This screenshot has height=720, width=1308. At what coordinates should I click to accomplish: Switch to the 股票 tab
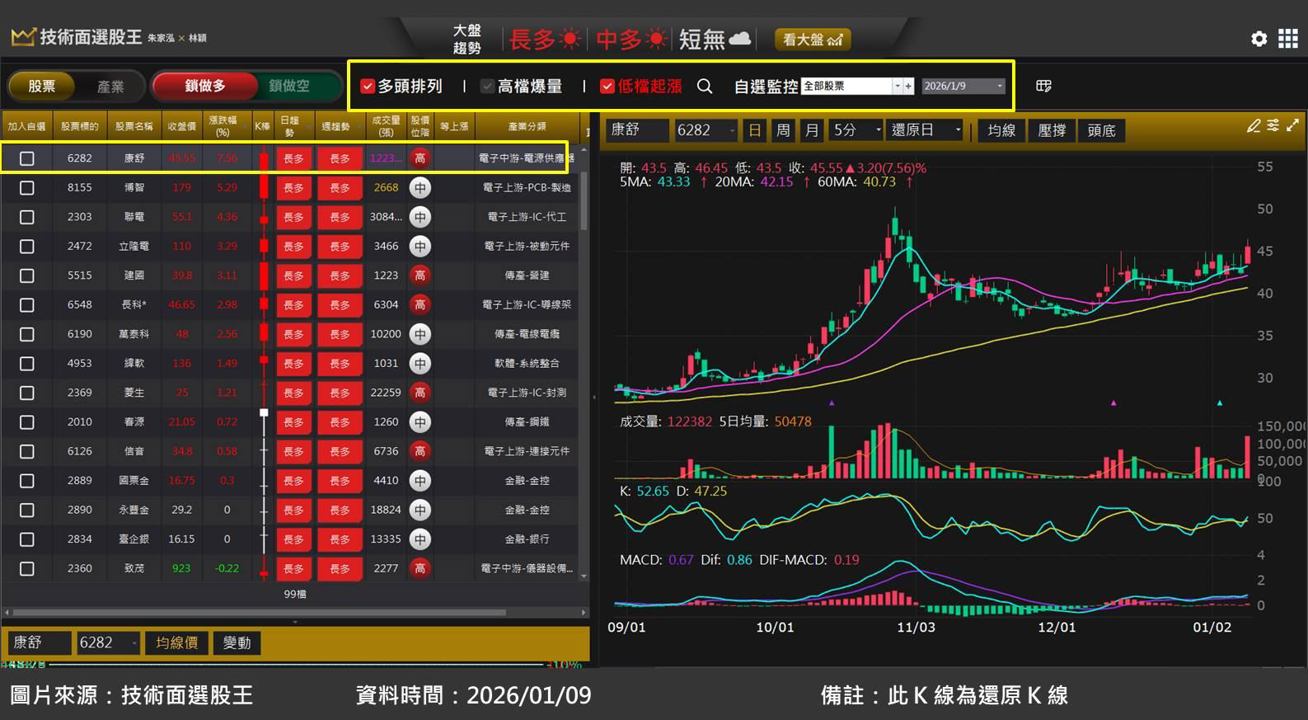click(x=42, y=86)
